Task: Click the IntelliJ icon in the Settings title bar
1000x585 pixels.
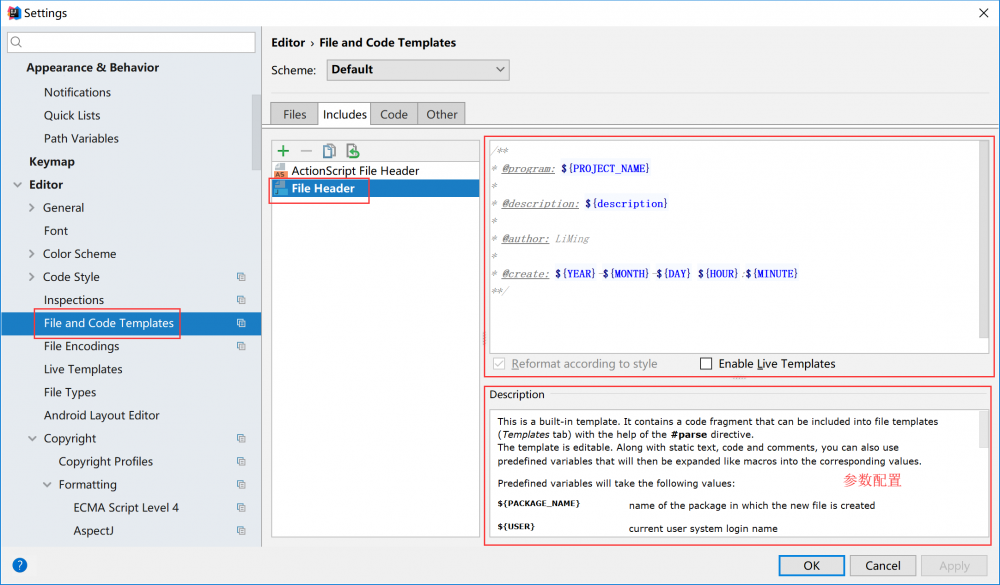Action: 14,13
